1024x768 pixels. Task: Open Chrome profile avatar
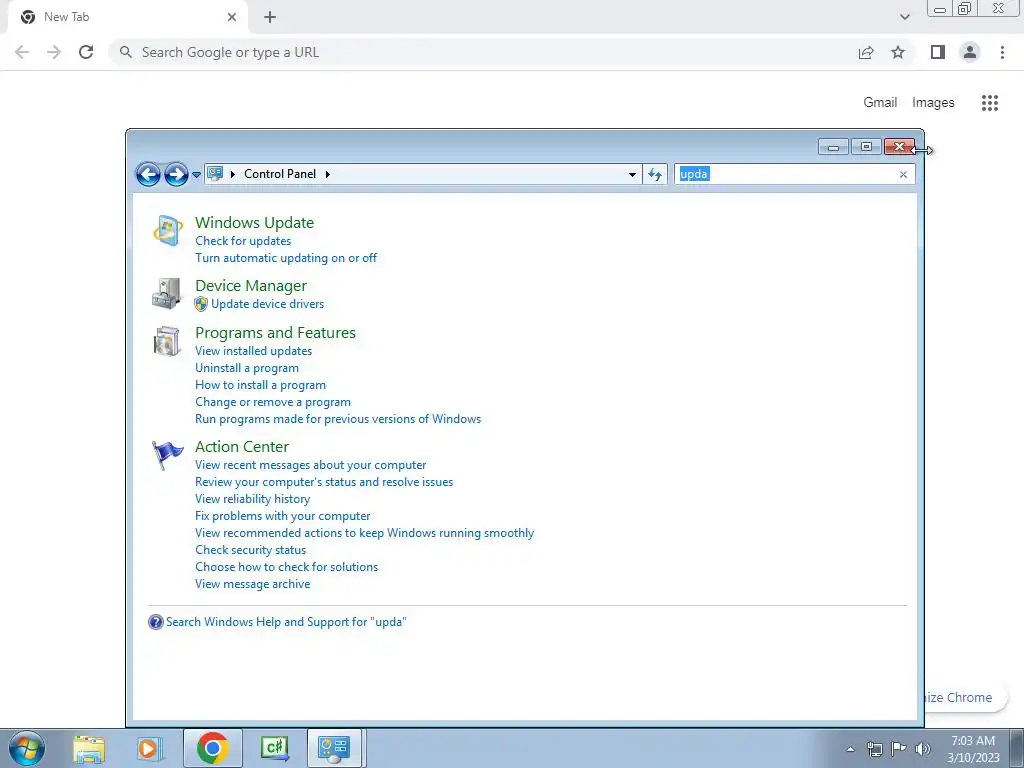point(970,52)
